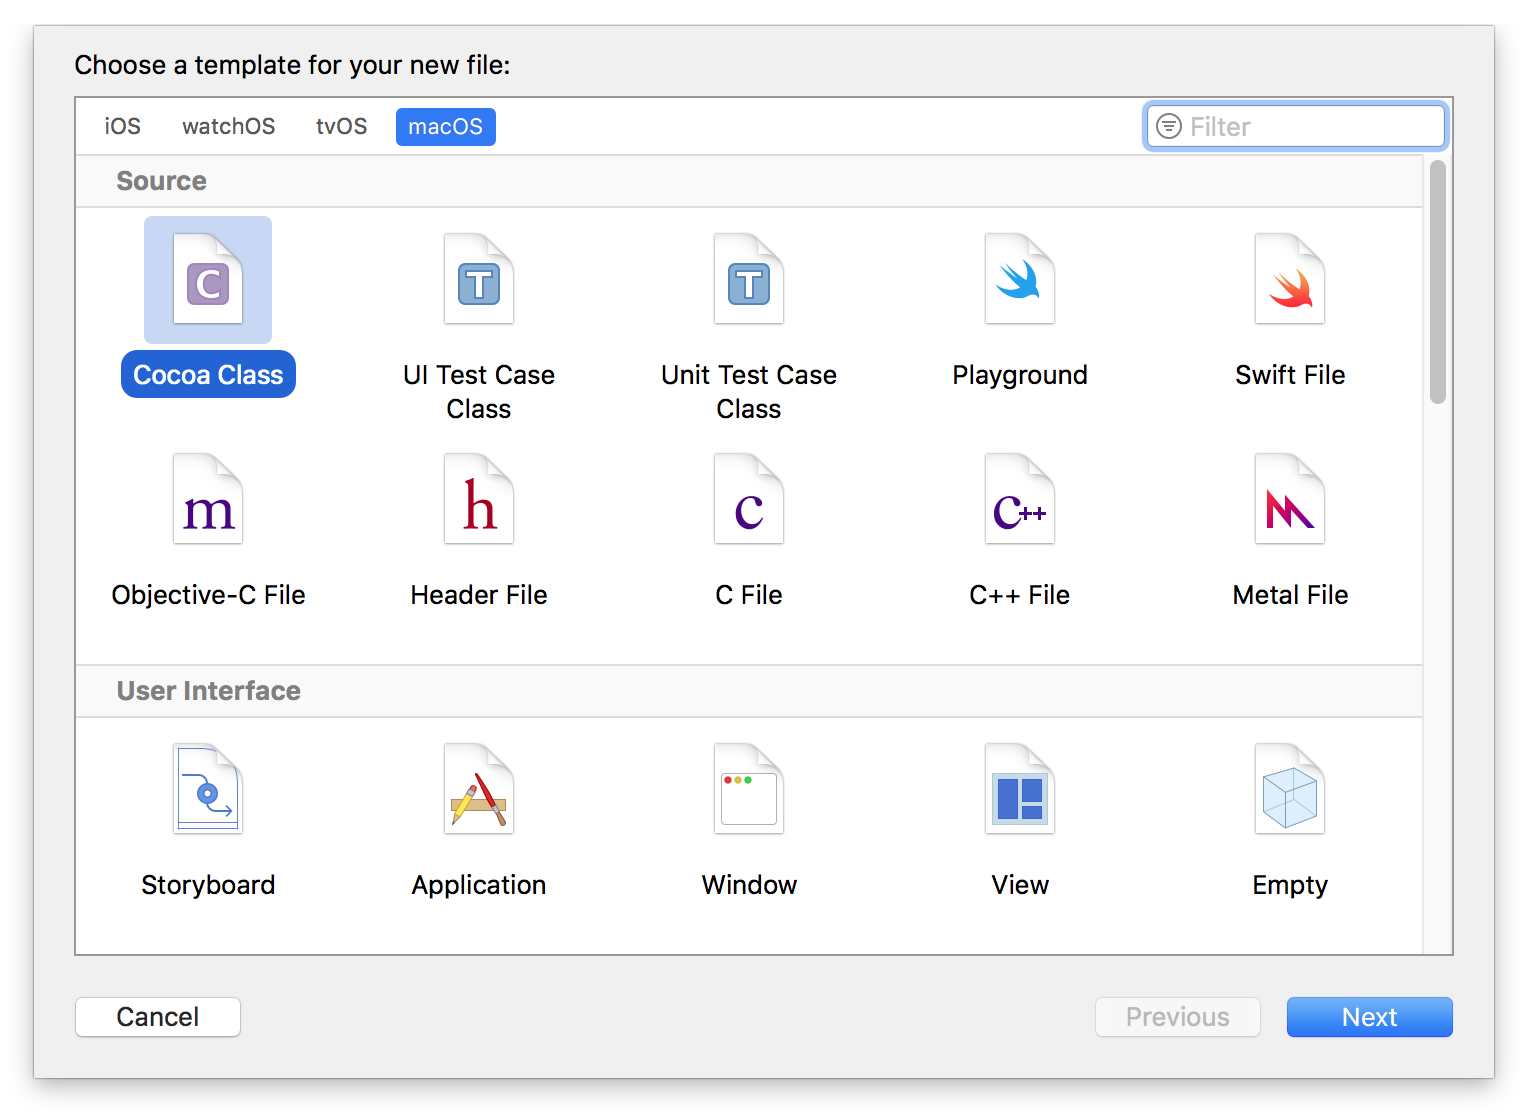Select the C++ File template icon
The height and width of the screenshot is (1120, 1528).
pyautogui.click(x=1020, y=499)
